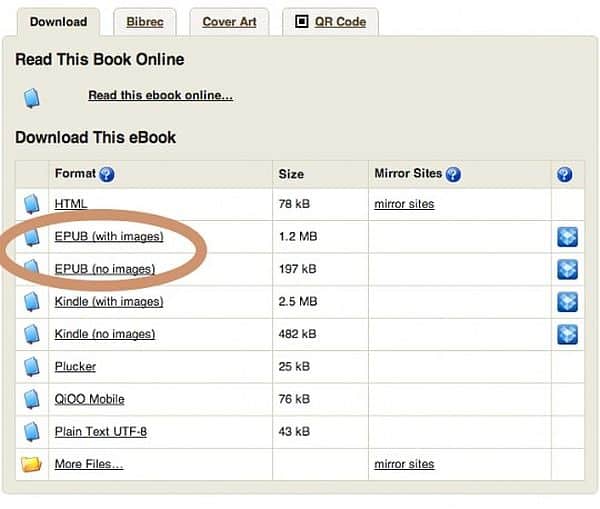Viewport: 600px width, 509px height.
Task: Click the book icon in Plain Text UTF-8 row
Action: [x=32, y=432]
